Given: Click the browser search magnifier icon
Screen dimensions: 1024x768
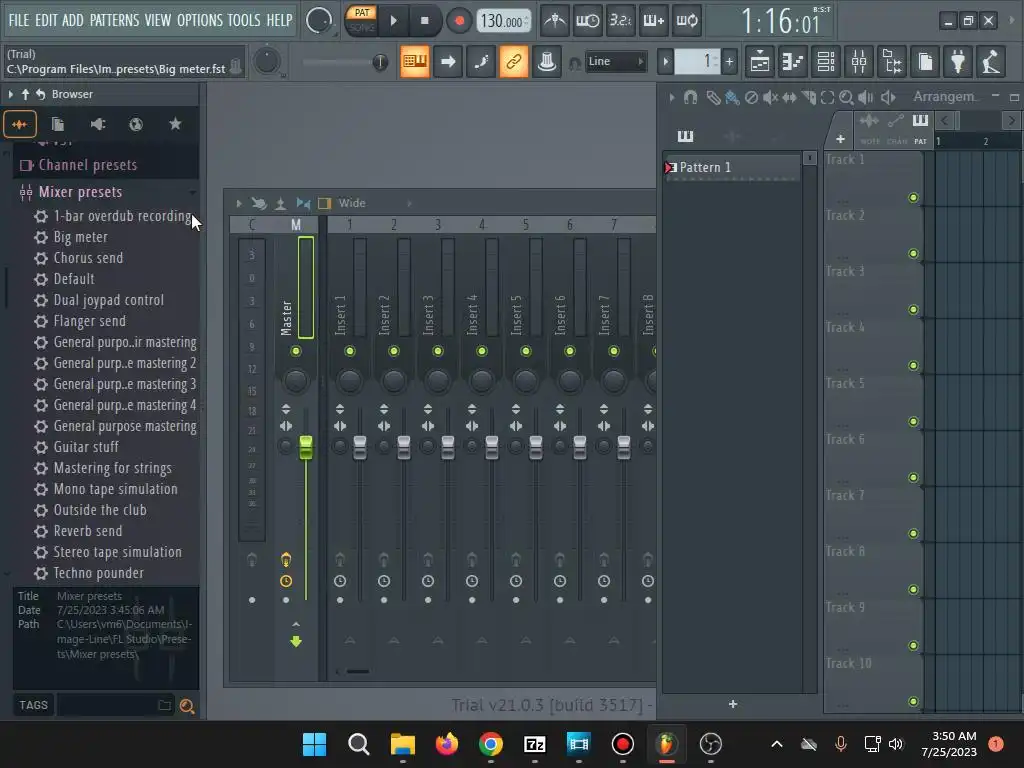Looking at the screenshot, I should tap(187, 705).
